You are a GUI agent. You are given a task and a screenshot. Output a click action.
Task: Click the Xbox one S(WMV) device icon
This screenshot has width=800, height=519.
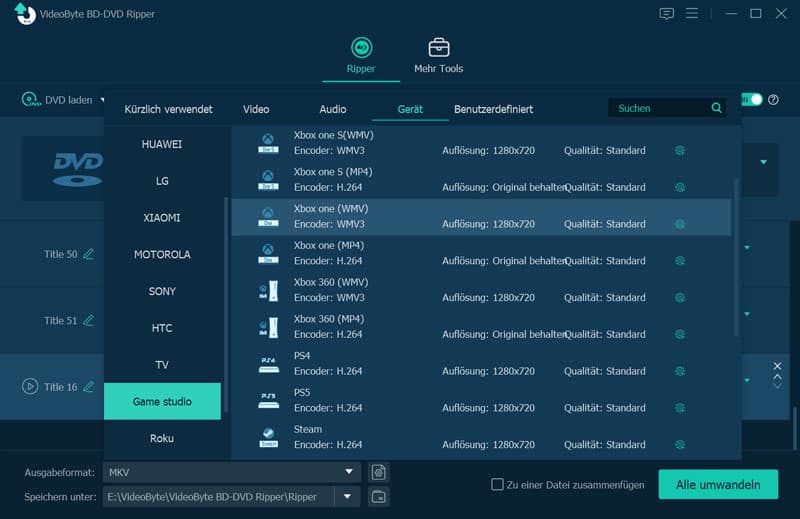tap(268, 143)
